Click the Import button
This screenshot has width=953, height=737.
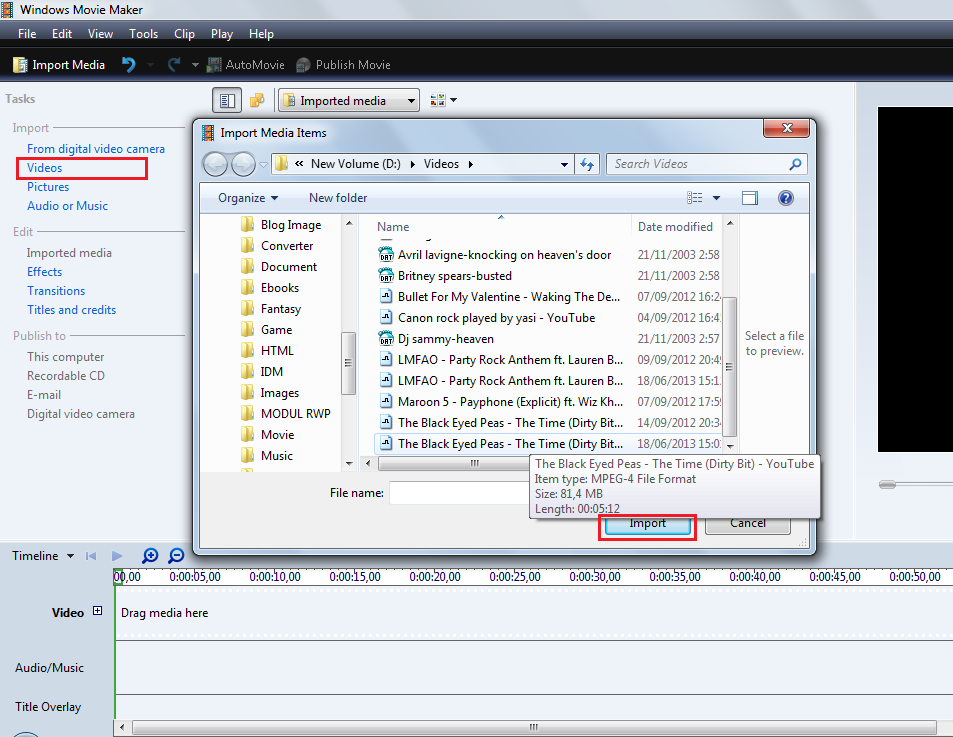click(648, 525)
